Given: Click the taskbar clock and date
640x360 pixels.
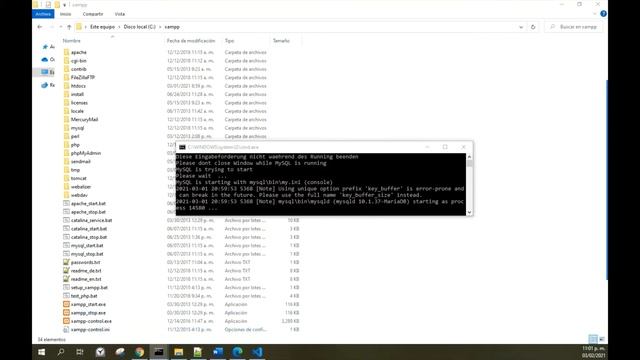Looking at the screenshot, I should [x=593, y=352].
